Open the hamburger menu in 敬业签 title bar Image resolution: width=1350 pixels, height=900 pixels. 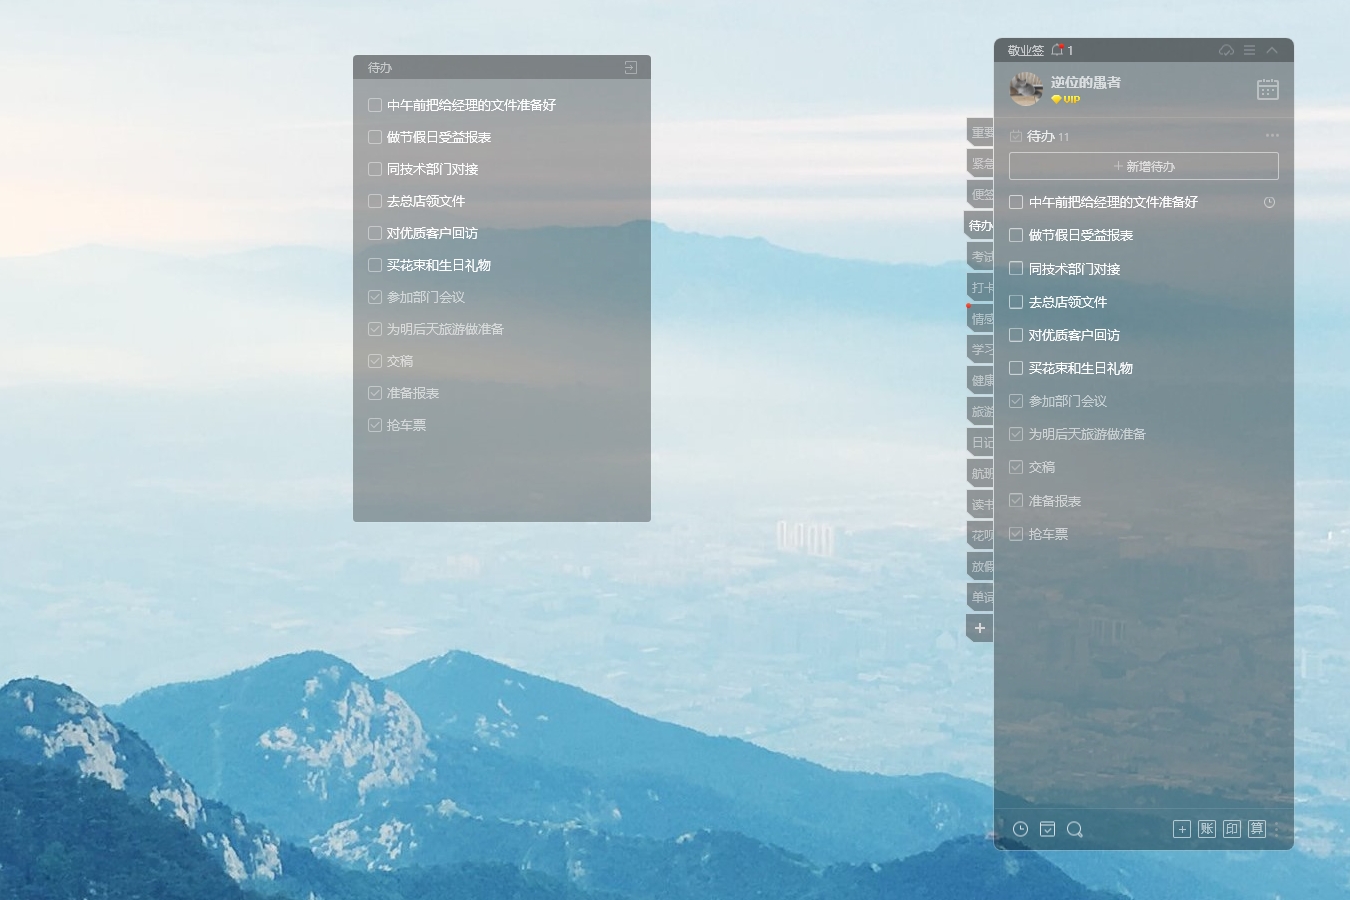click(x=1249, y=50)
